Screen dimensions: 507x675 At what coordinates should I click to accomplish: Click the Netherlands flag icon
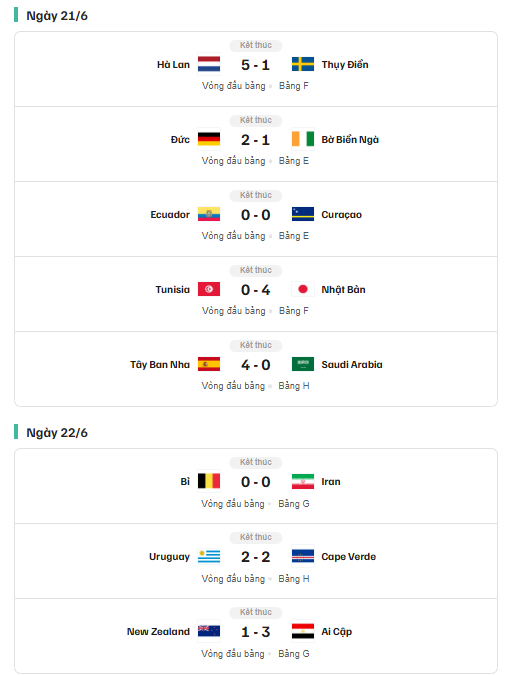point(209,65)
